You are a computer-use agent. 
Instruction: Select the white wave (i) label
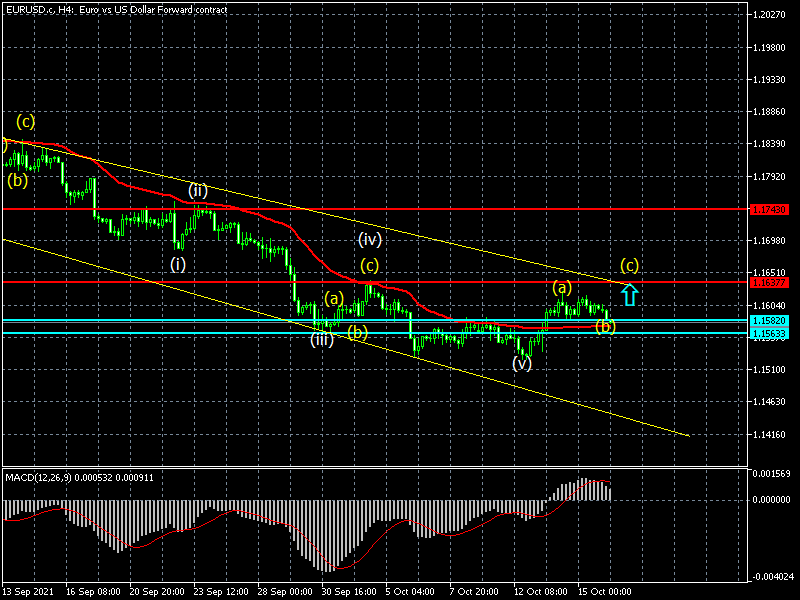[177, 264]
